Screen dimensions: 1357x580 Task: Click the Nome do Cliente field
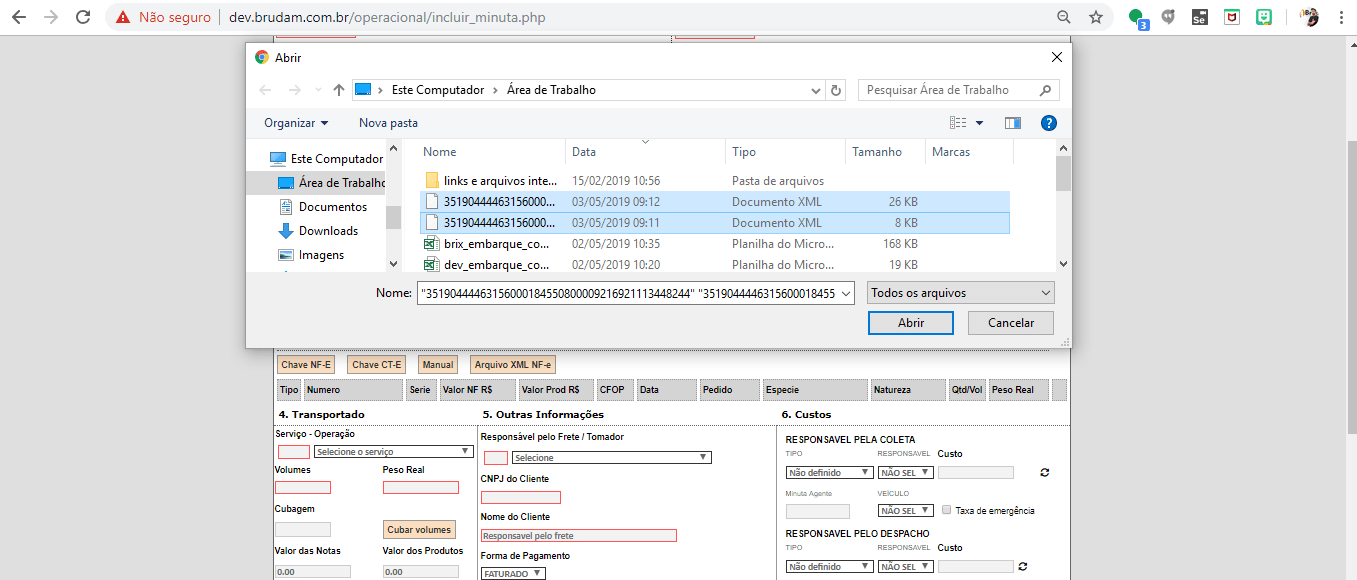[579, 535]
